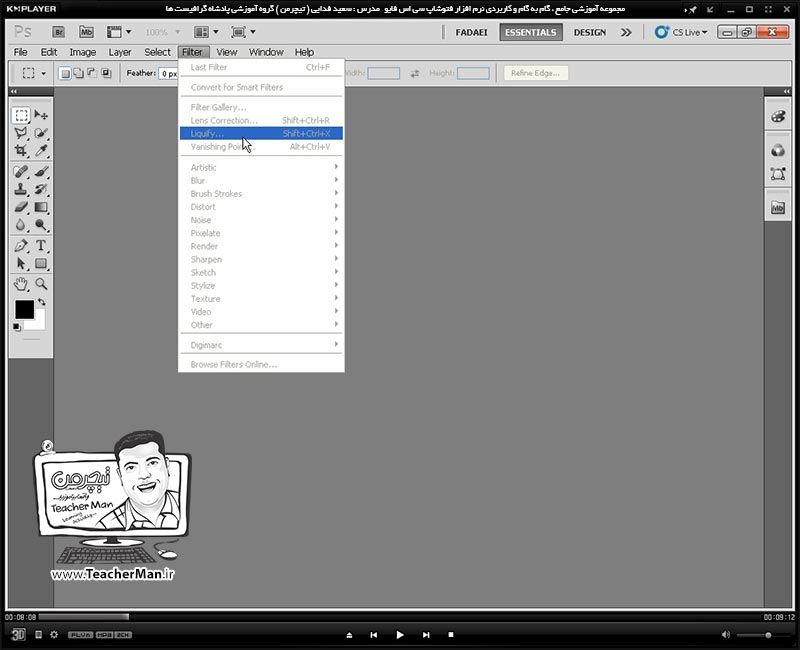Screen dimensions: 800x650
Task: Enable Intersect with selection mode
Action: click(x=106, y=73)
